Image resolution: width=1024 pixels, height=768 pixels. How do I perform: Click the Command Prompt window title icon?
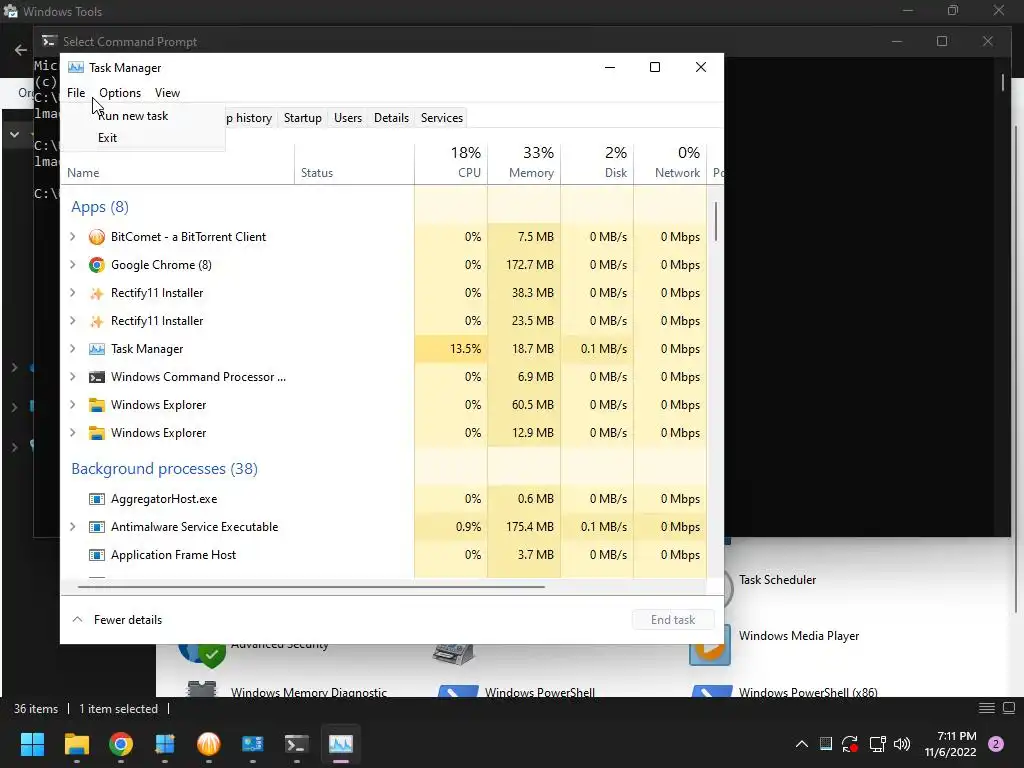[49, 41]
